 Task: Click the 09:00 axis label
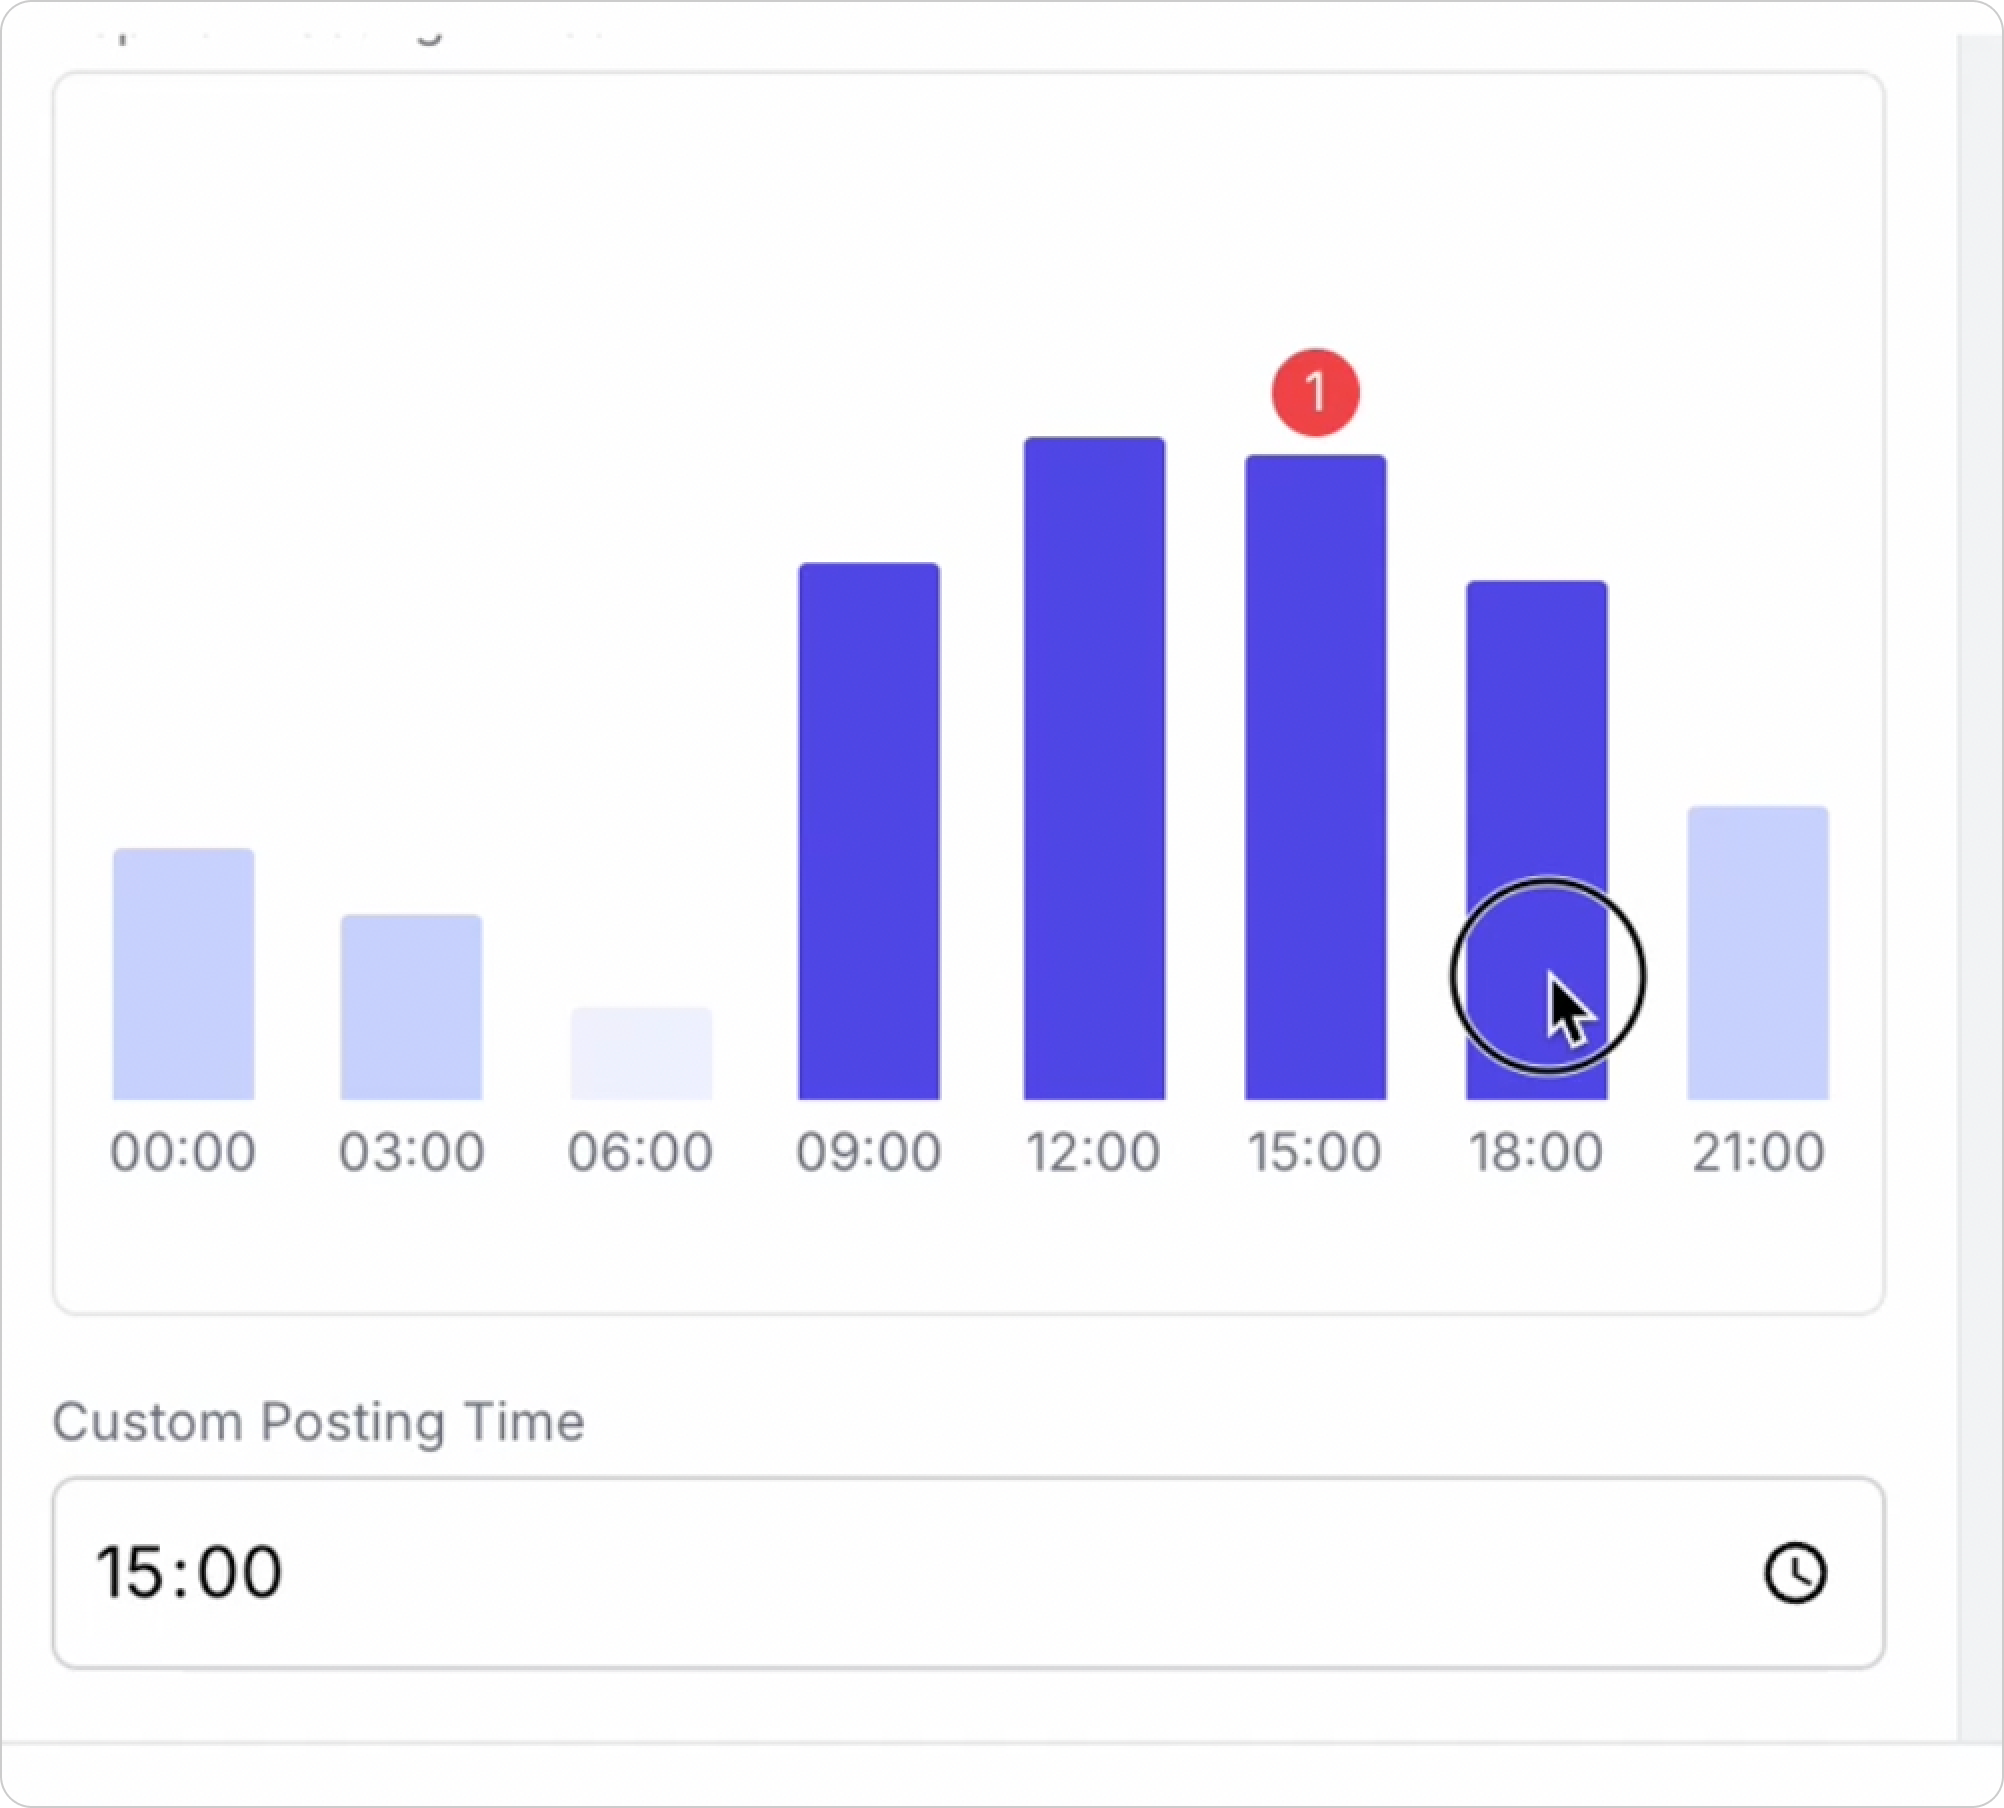pyautogui.click(x=868, y=1152)
